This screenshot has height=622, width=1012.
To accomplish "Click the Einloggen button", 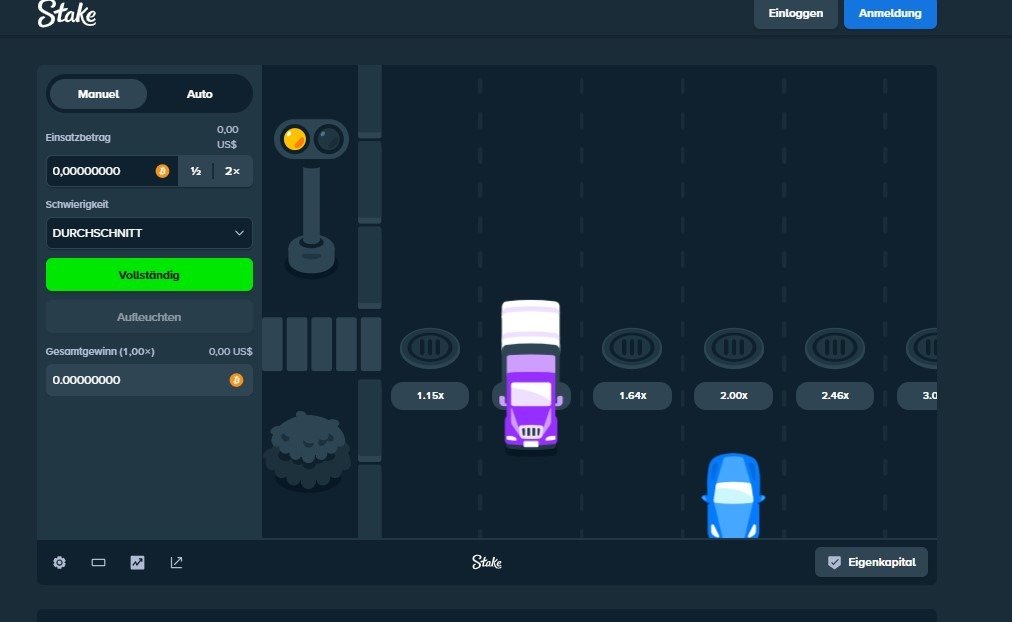I will tap(795, 13).
